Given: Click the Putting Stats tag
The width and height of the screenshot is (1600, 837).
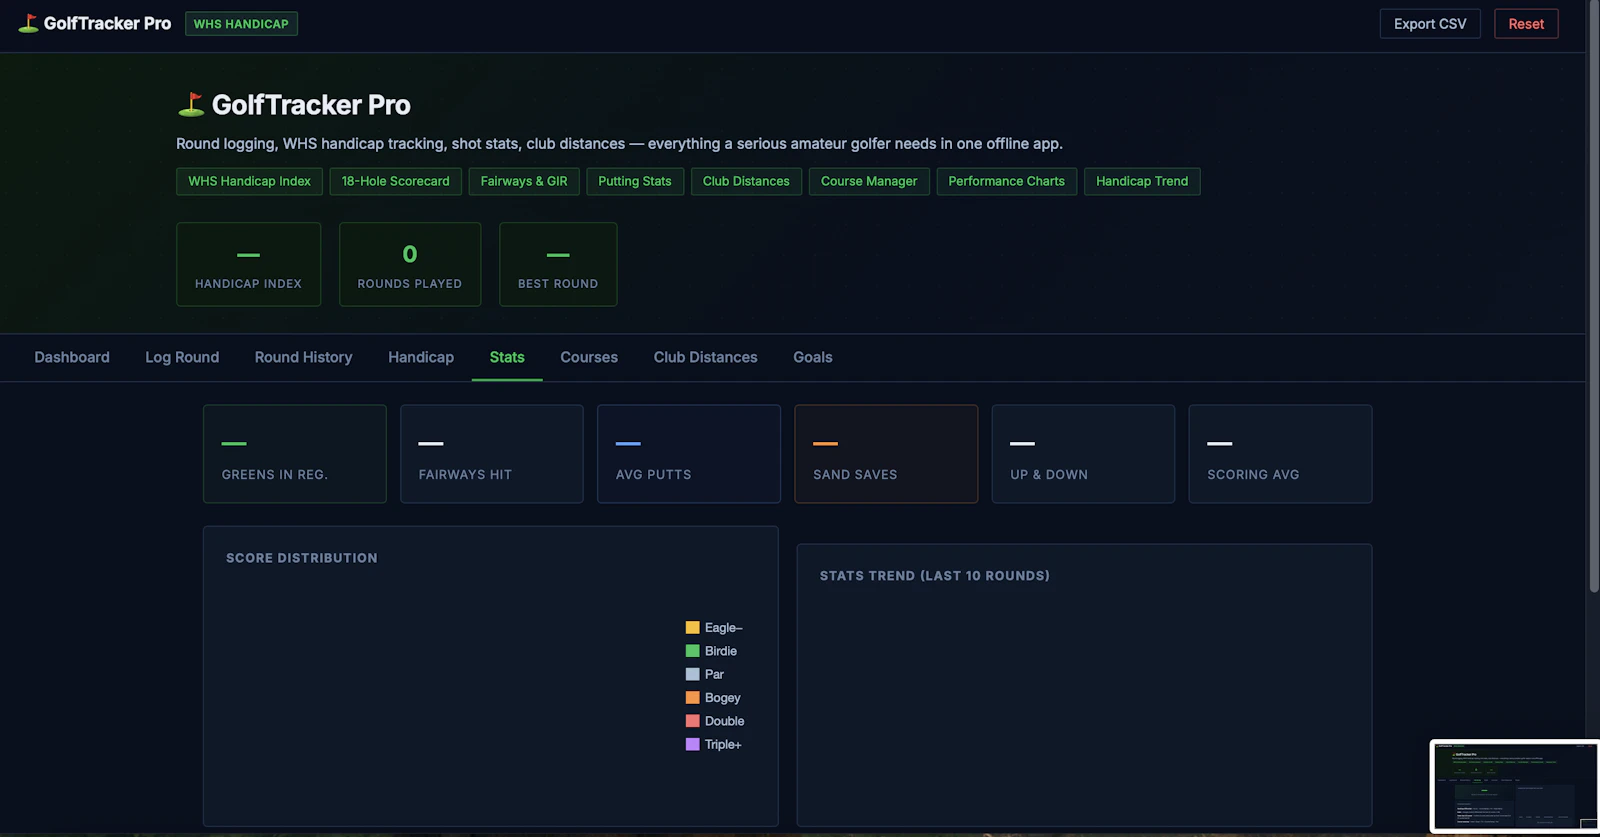Looking at the screenshot, I should (x=635, y=181).
